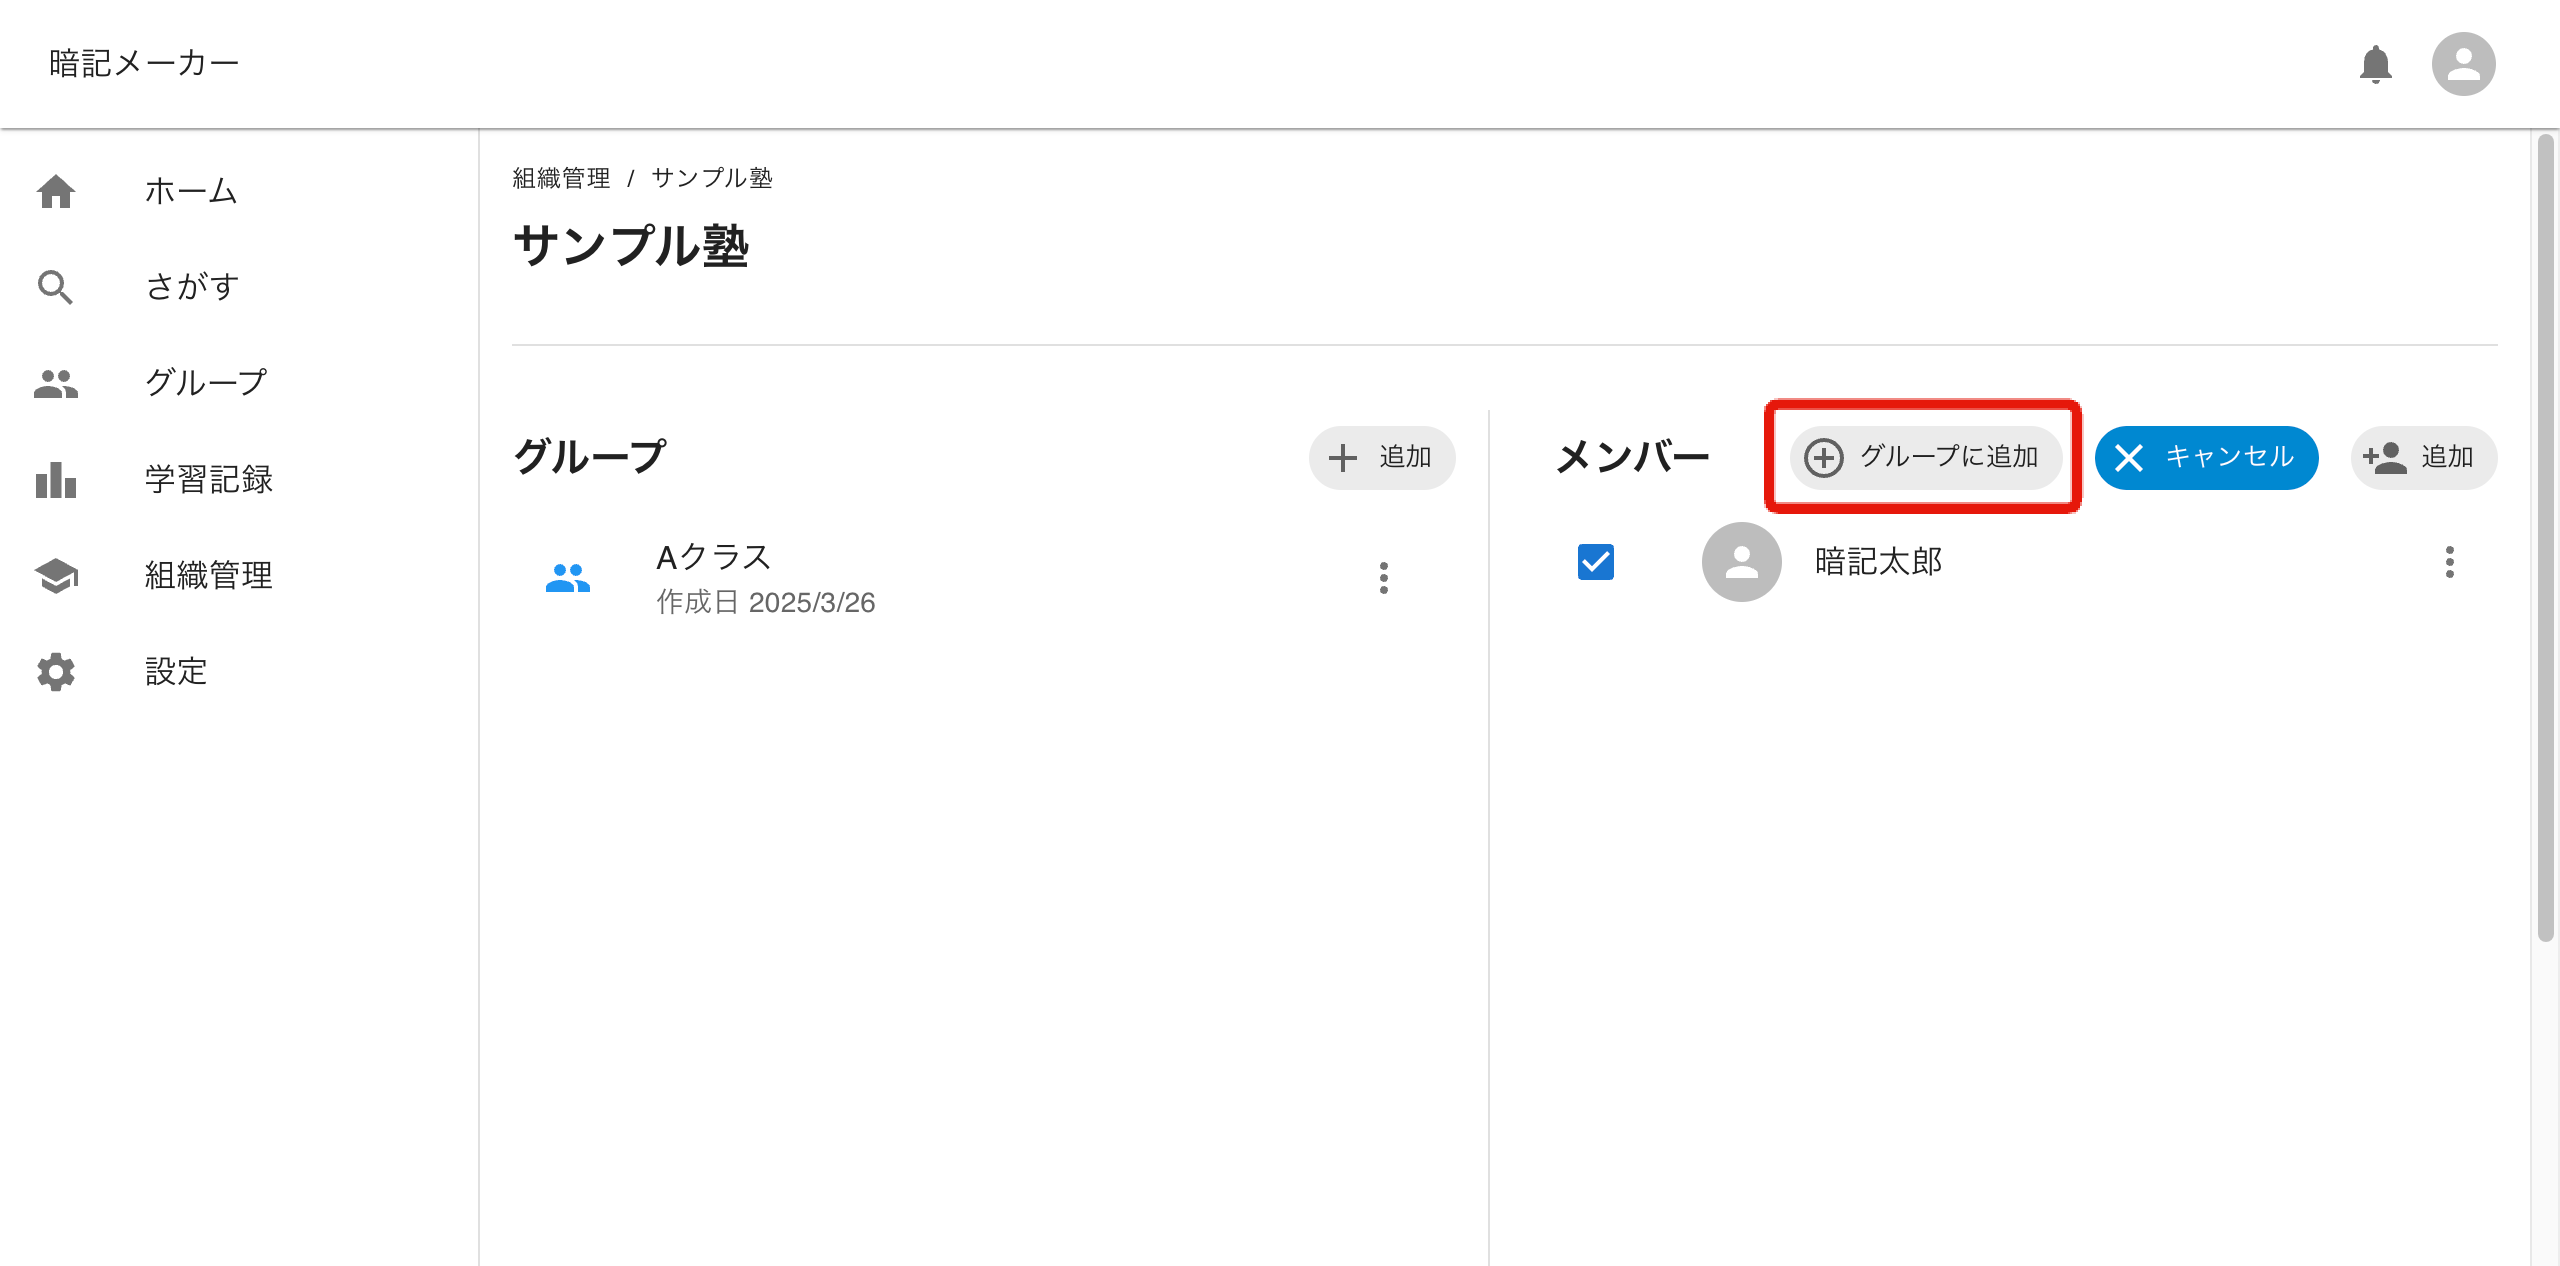
Task: Click the bar chart 学習記録 icon
Action: point(56,479)
